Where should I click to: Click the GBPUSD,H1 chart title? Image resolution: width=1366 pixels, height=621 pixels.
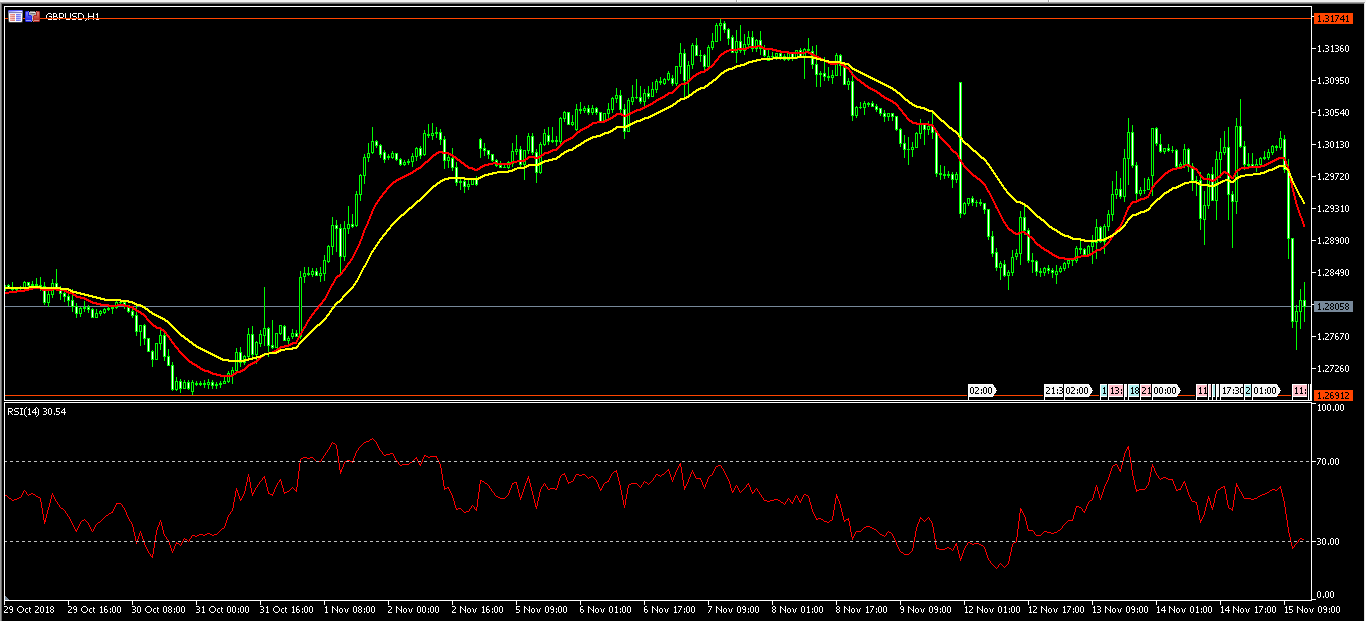71,17
